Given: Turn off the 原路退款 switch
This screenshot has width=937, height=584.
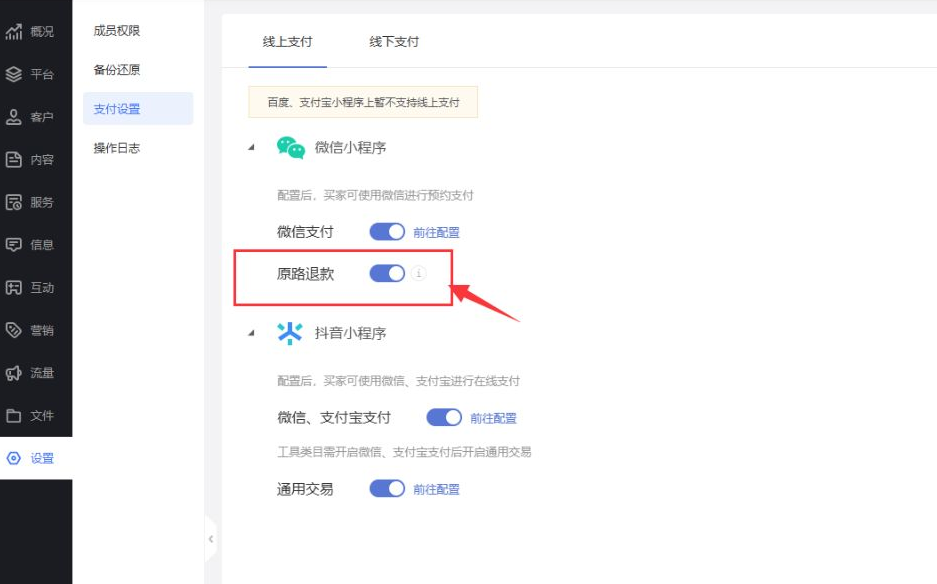Looking at the screenshot, I should coord(387,274).
